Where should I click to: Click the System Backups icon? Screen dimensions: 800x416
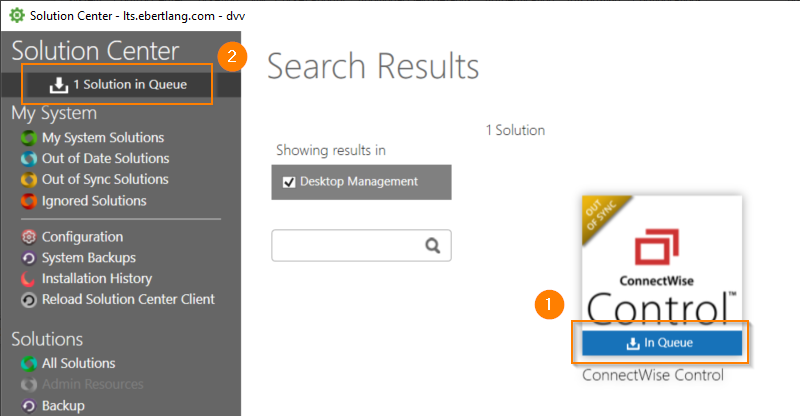point(28,258)
